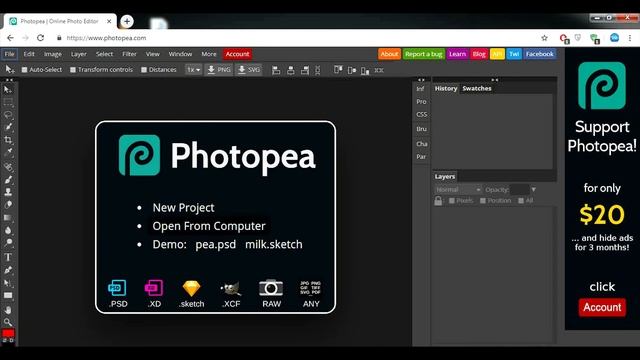Toggle the Position lock checkbox
This screenshot has width=640, height=360.
(483, 200)
